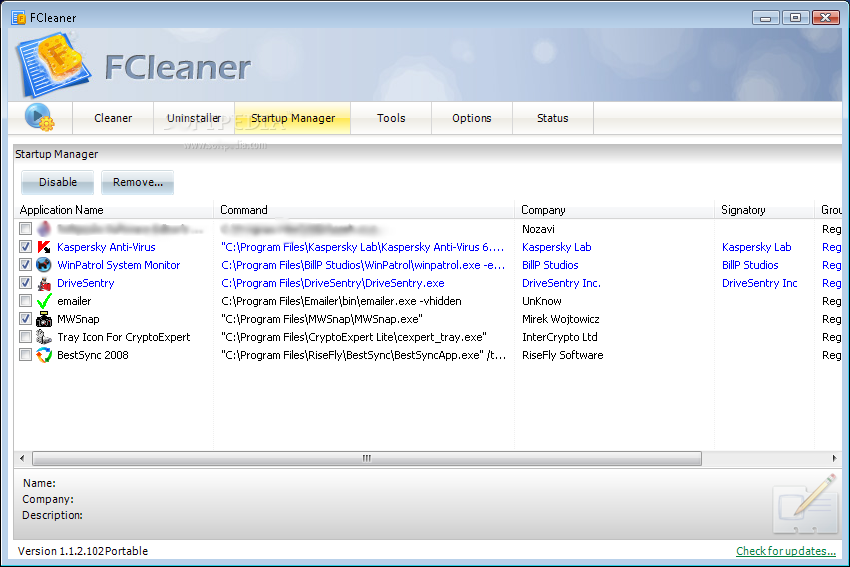850x567 pixels.
Task: Click the CryptoExpert tray icon image
Action: click(44, 337)
